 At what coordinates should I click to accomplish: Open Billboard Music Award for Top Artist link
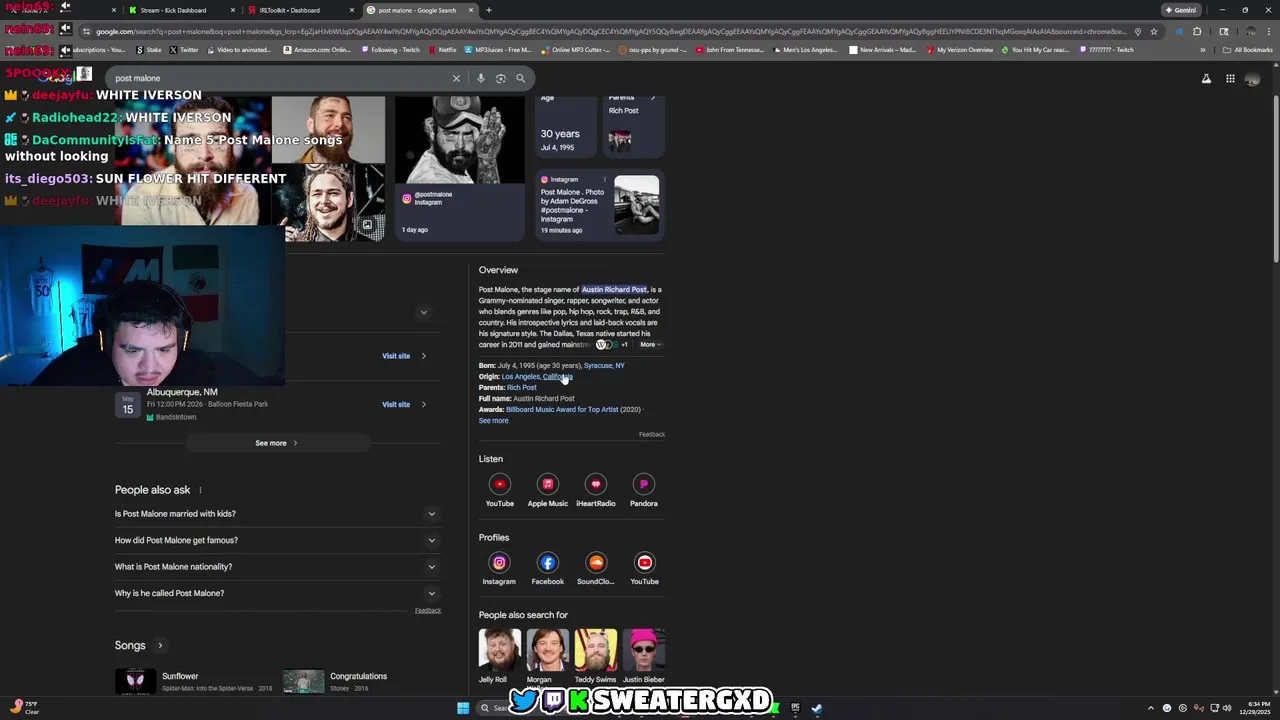click(562, 410)
